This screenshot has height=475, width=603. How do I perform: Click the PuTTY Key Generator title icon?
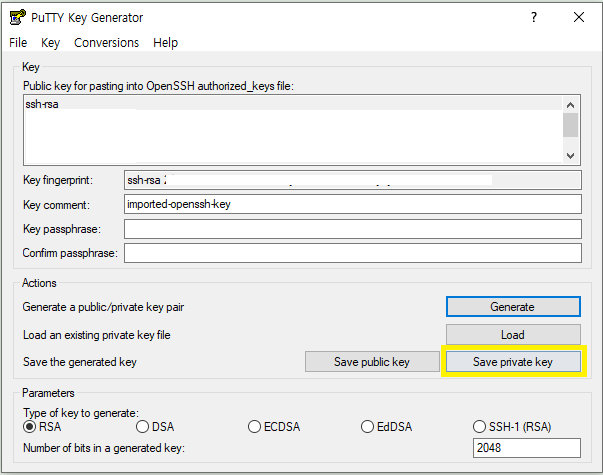click(17, 17)
